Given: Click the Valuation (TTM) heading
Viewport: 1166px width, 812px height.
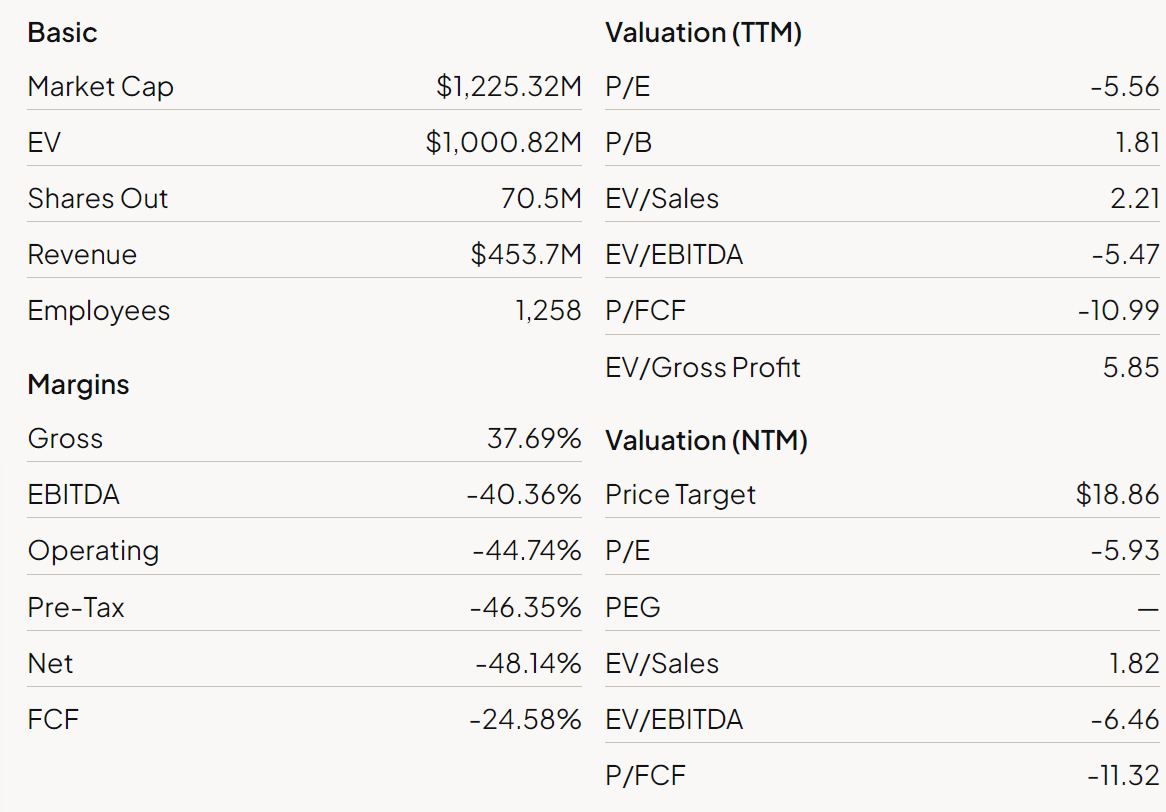Looking at the screenshot, I should click(x=704, y=33).
